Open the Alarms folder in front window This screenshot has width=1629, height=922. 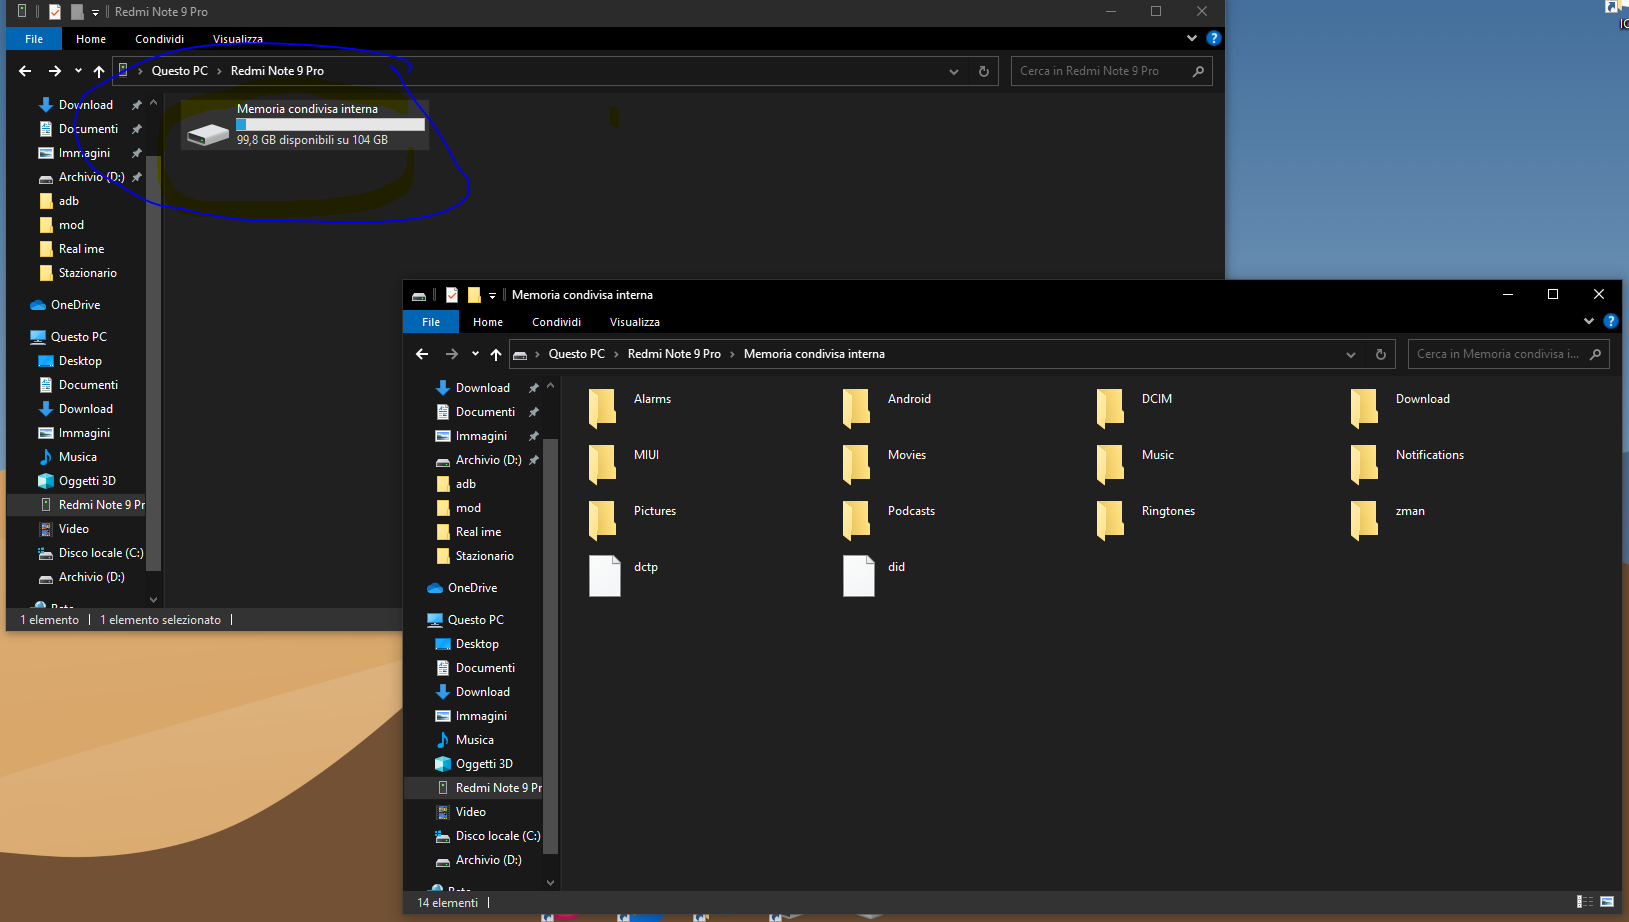pos(630,407)
